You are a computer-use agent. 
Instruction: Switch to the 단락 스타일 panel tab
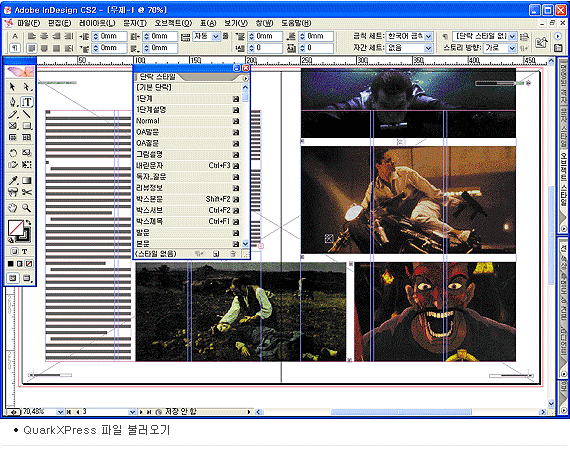tap(157, 77)
